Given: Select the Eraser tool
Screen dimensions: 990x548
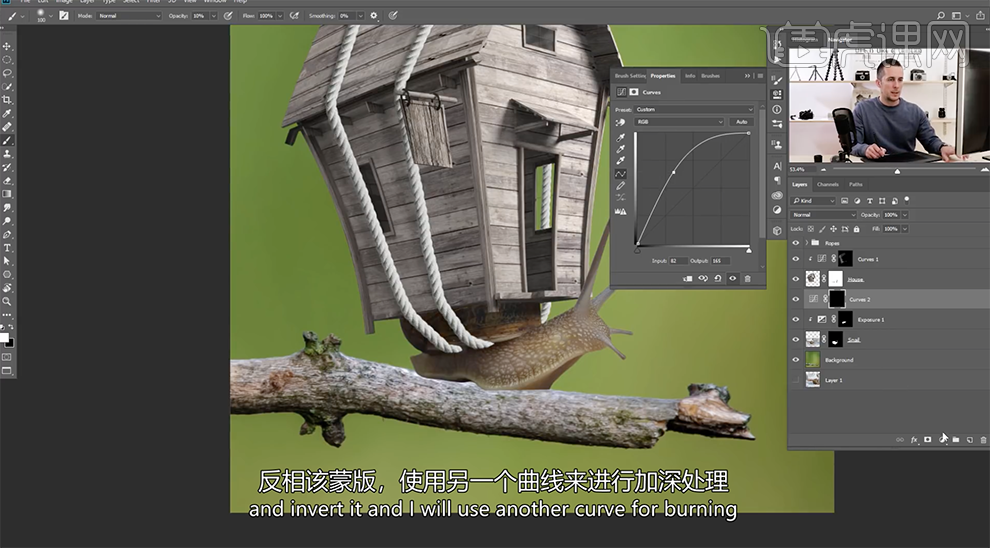Looking at the screenshot, I should click(x=7, y=181).
